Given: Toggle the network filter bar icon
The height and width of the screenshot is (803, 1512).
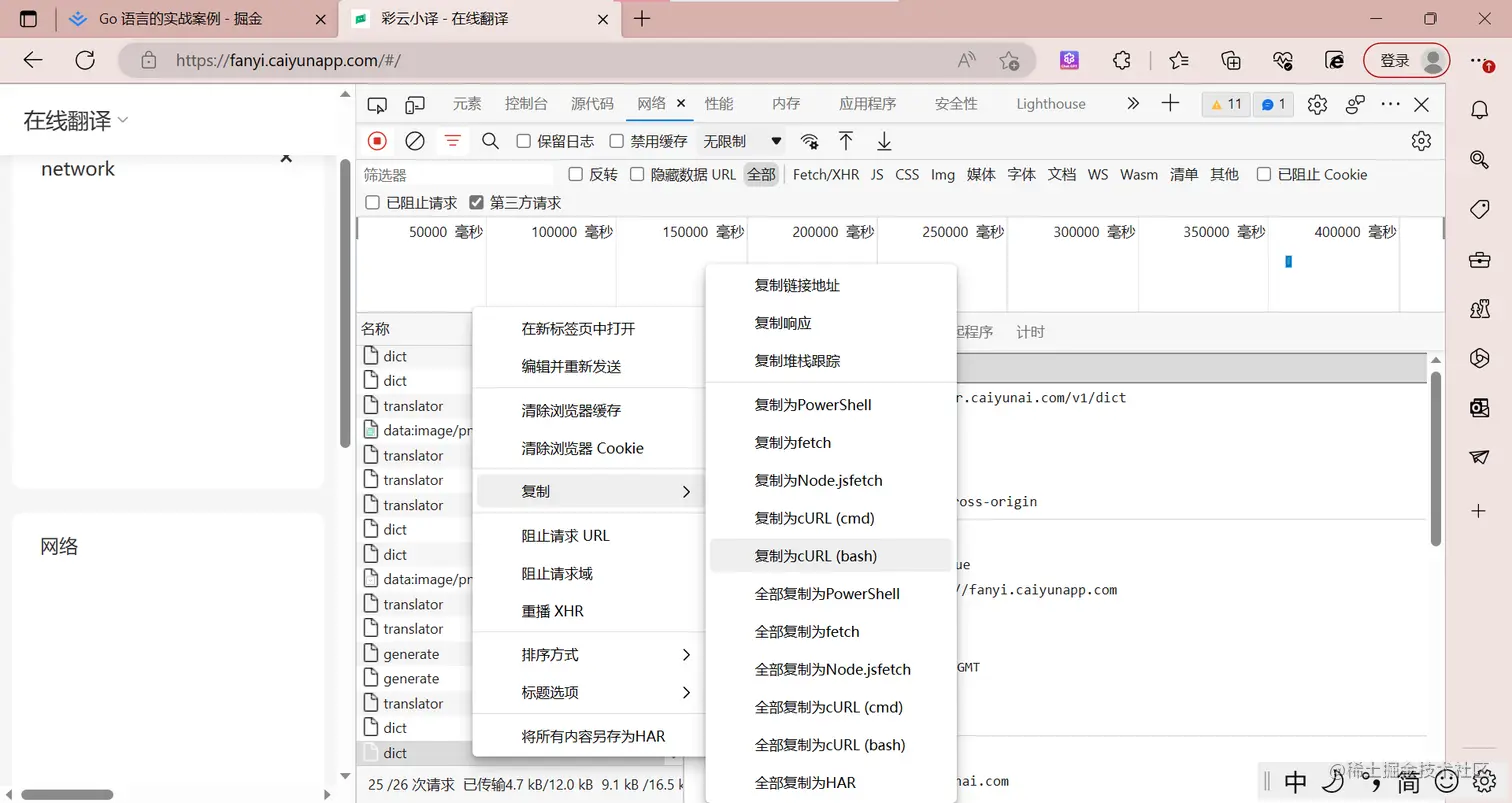Looking at the screenshot, I should [x=453, y=141].
